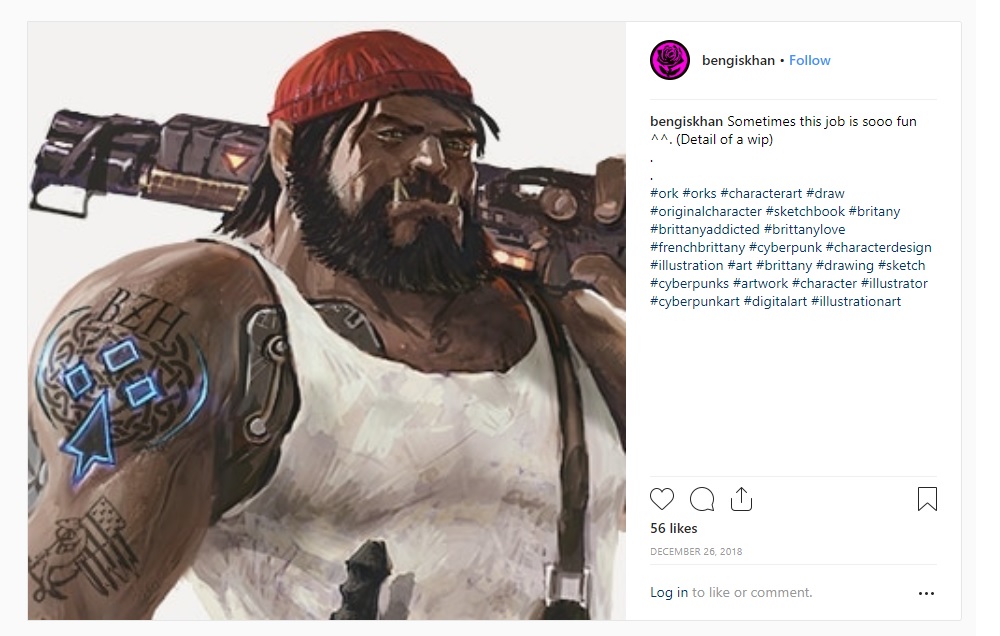Open the #originalcharacter hashtag
This screenshot has height=636, width=1000.
[x=705, y=211]
